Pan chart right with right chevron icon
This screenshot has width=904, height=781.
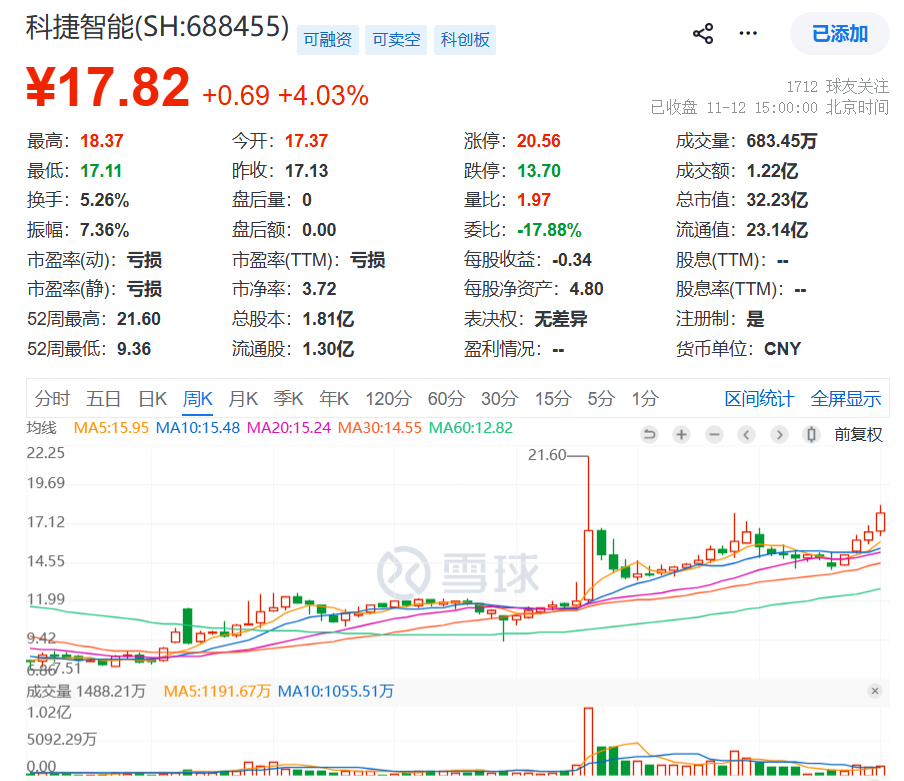779,434
